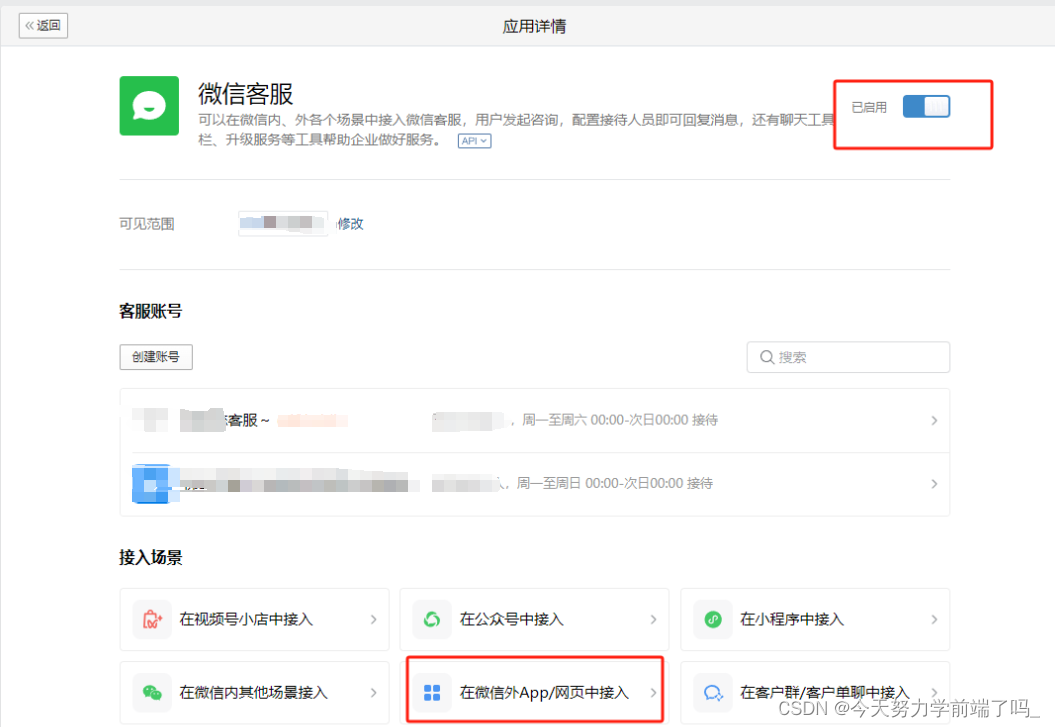
Task: Click the 已启用 status label
Action: [x=869, y=107]
